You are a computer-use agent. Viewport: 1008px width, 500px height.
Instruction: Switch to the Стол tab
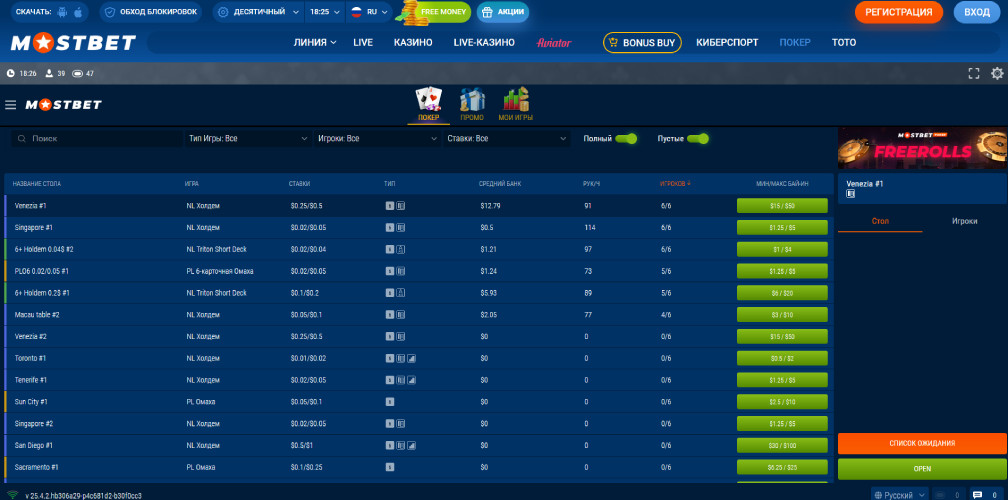click(x=880, y=221)
